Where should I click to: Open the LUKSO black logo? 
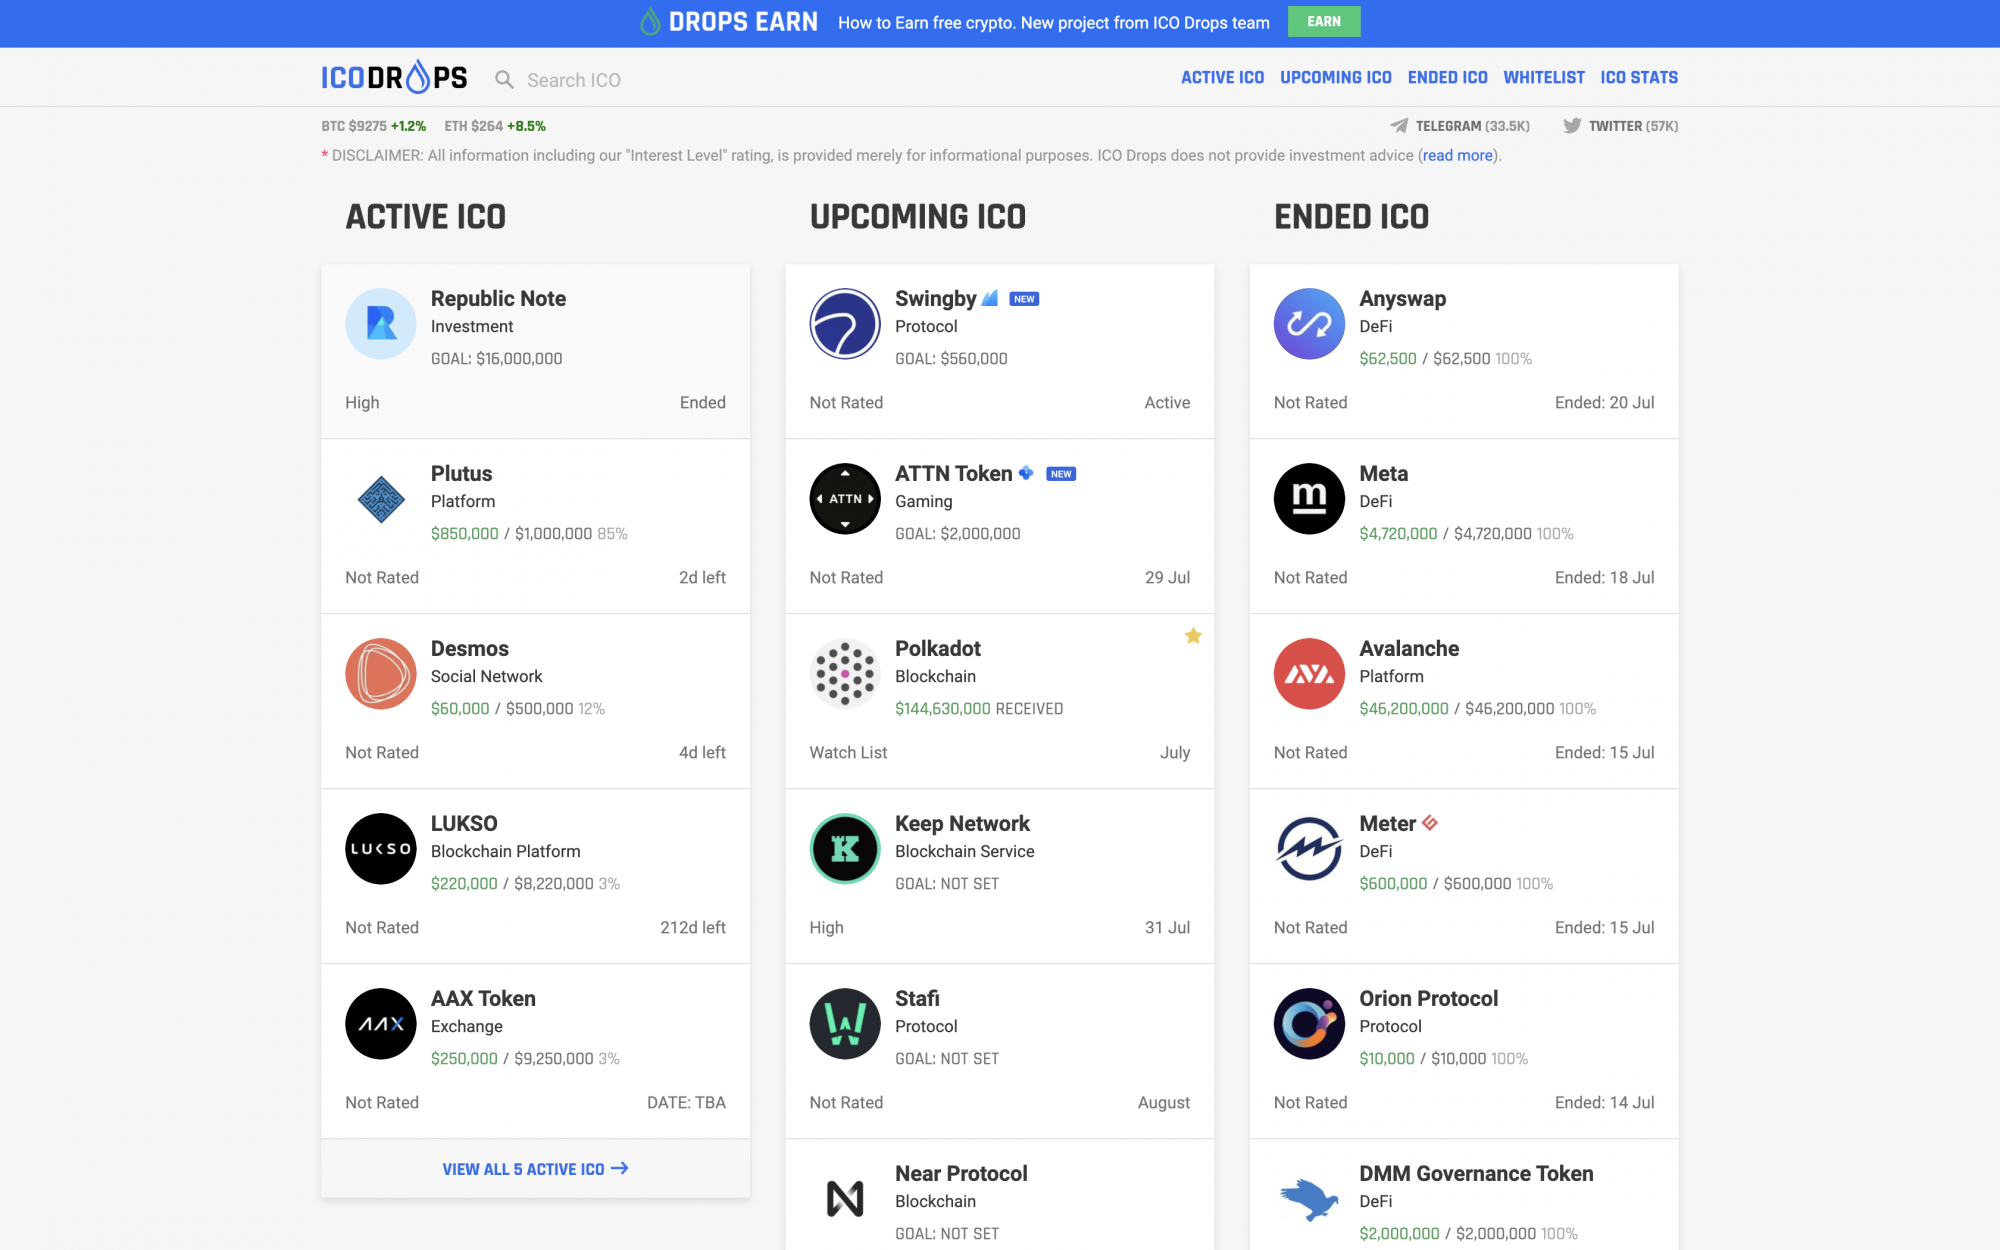[381, 849]
